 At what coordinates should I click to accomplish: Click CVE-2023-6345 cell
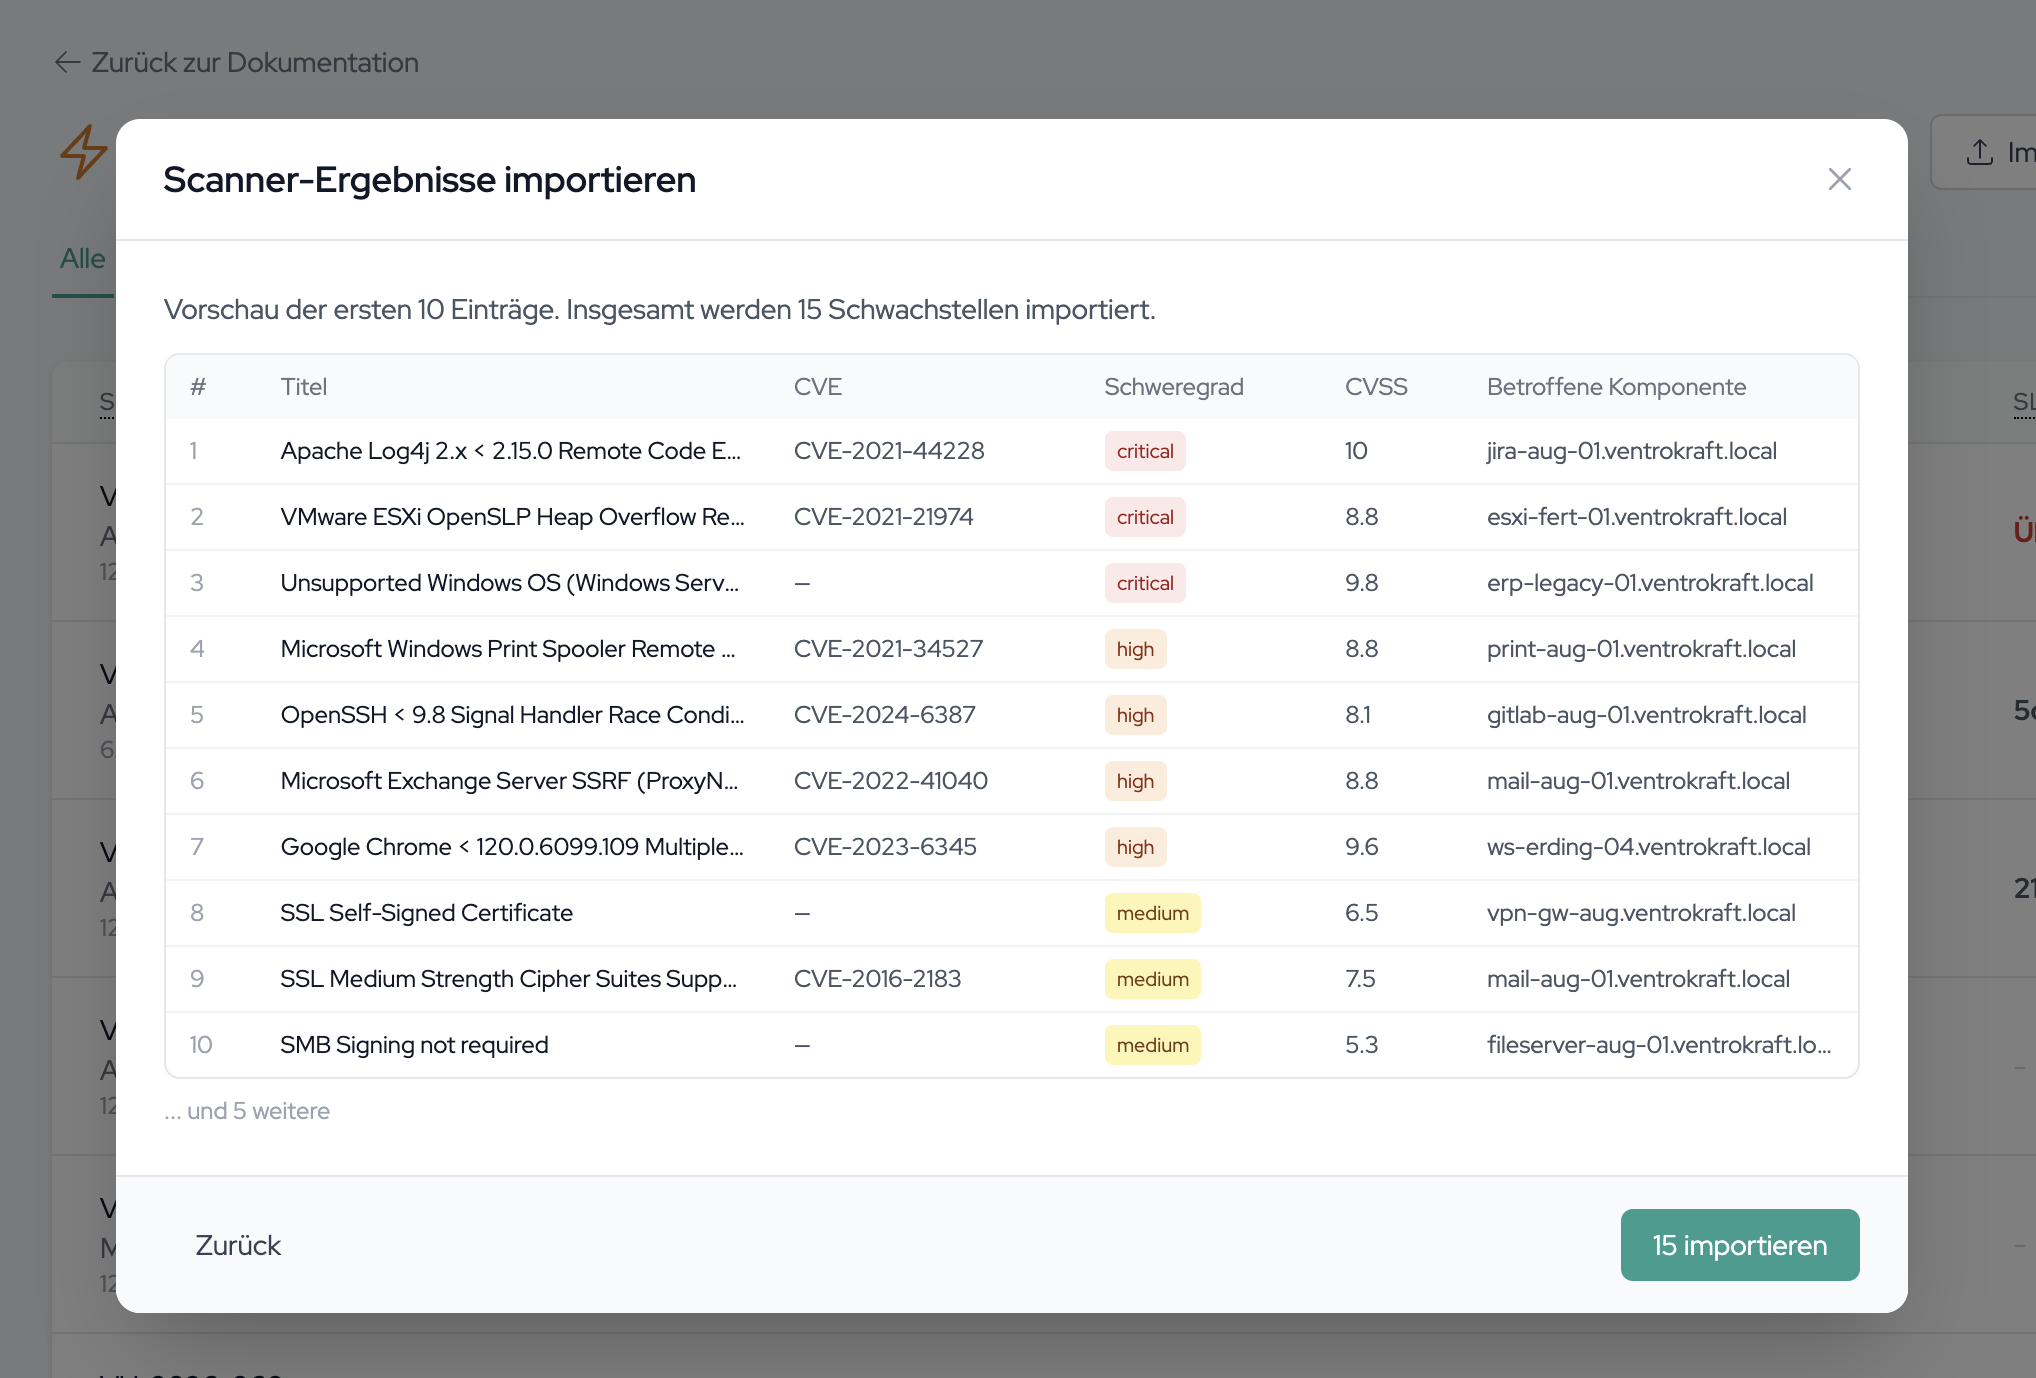point(885,847)
